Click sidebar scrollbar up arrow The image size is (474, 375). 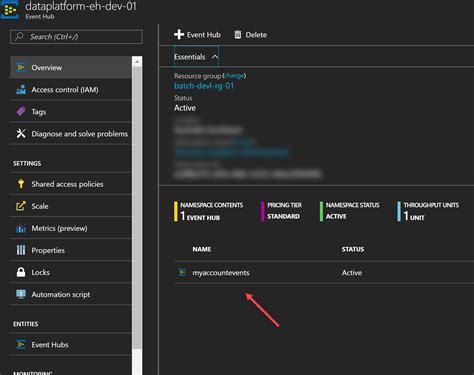[x=137, y=61]
